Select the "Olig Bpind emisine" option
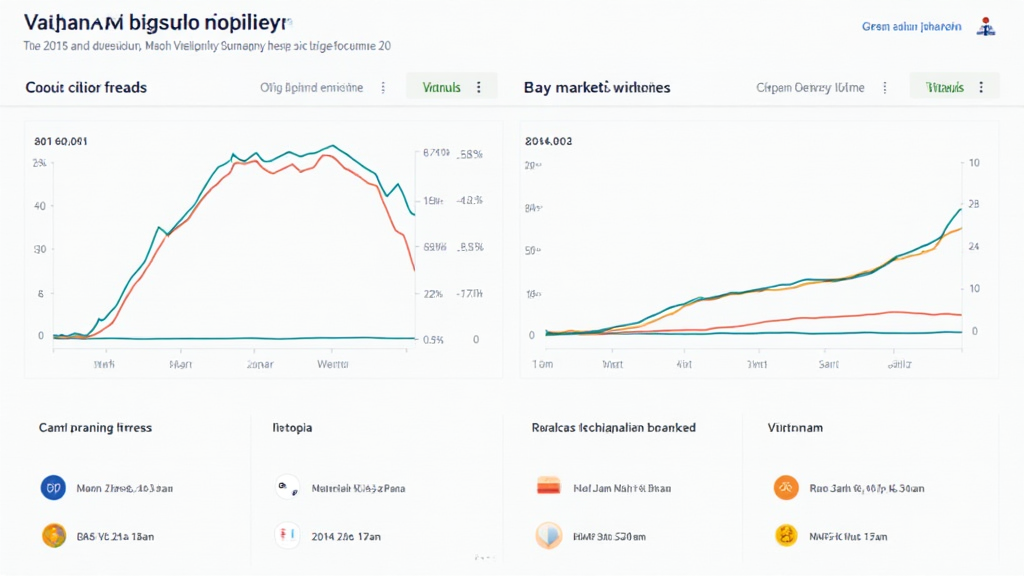Image resolution: width=1024 pixels, height=576 pixels. click(x=311, y=88)
